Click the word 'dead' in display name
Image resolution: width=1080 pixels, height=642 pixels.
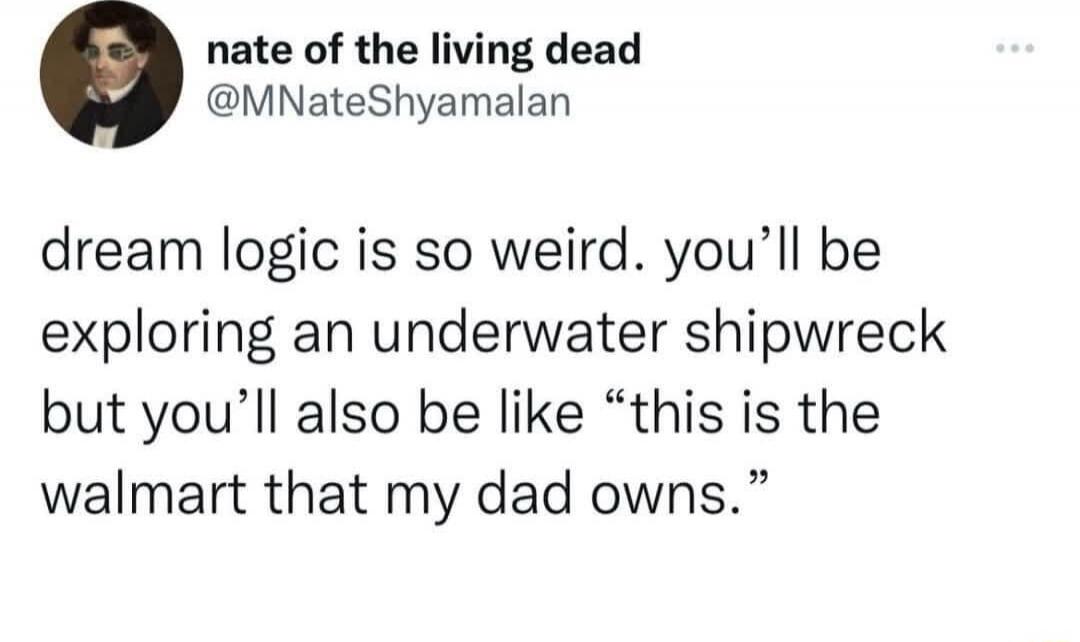[592, 50]
